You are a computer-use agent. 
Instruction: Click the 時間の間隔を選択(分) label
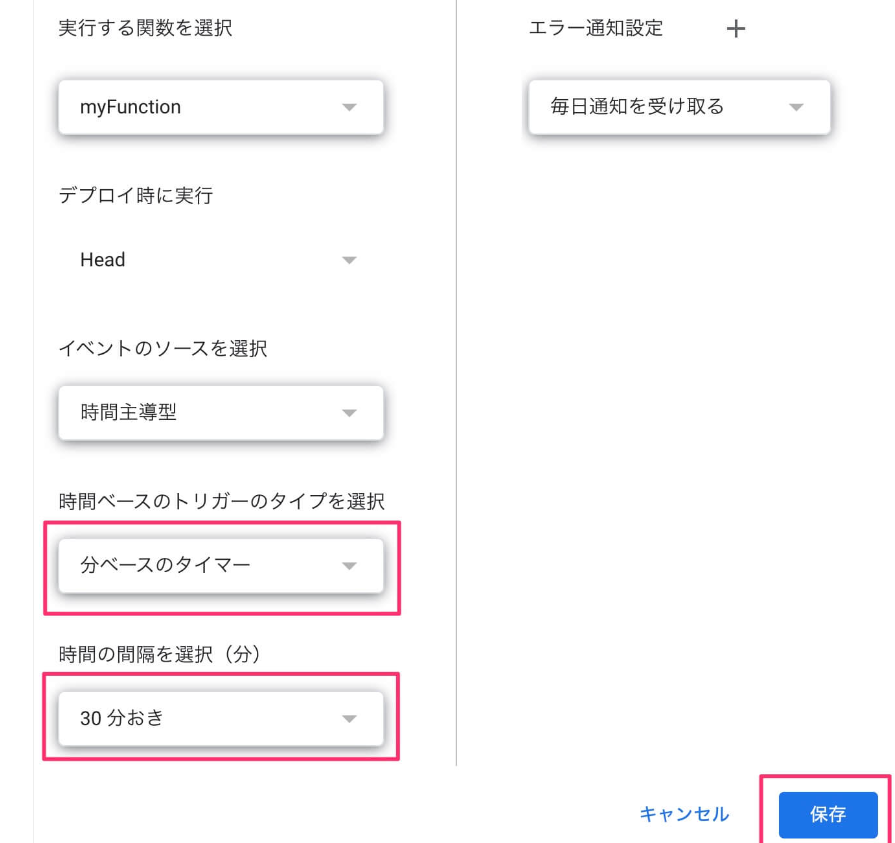[160, 654]
